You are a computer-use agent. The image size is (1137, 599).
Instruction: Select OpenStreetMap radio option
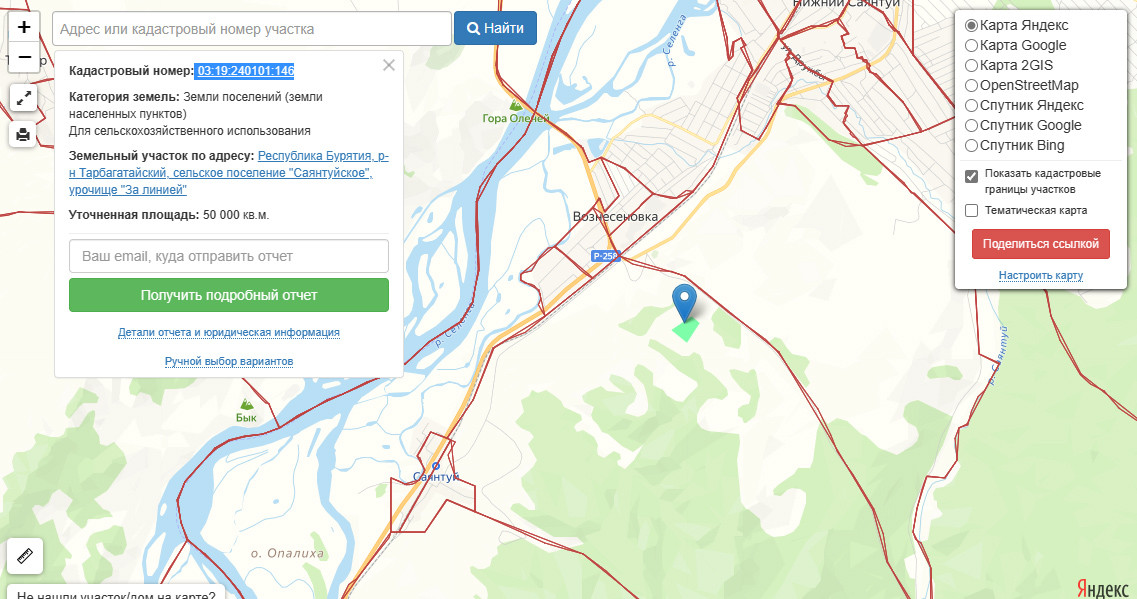point(972,86)
